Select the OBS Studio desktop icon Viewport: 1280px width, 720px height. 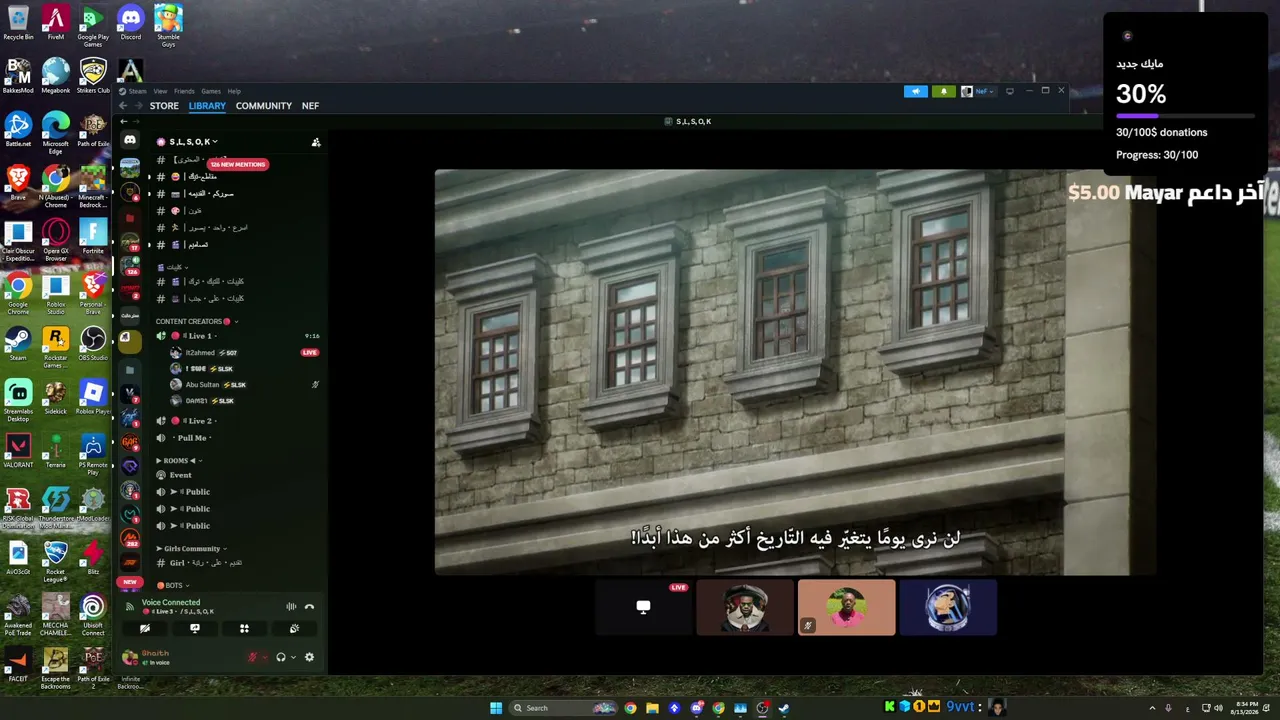point(93,343)
